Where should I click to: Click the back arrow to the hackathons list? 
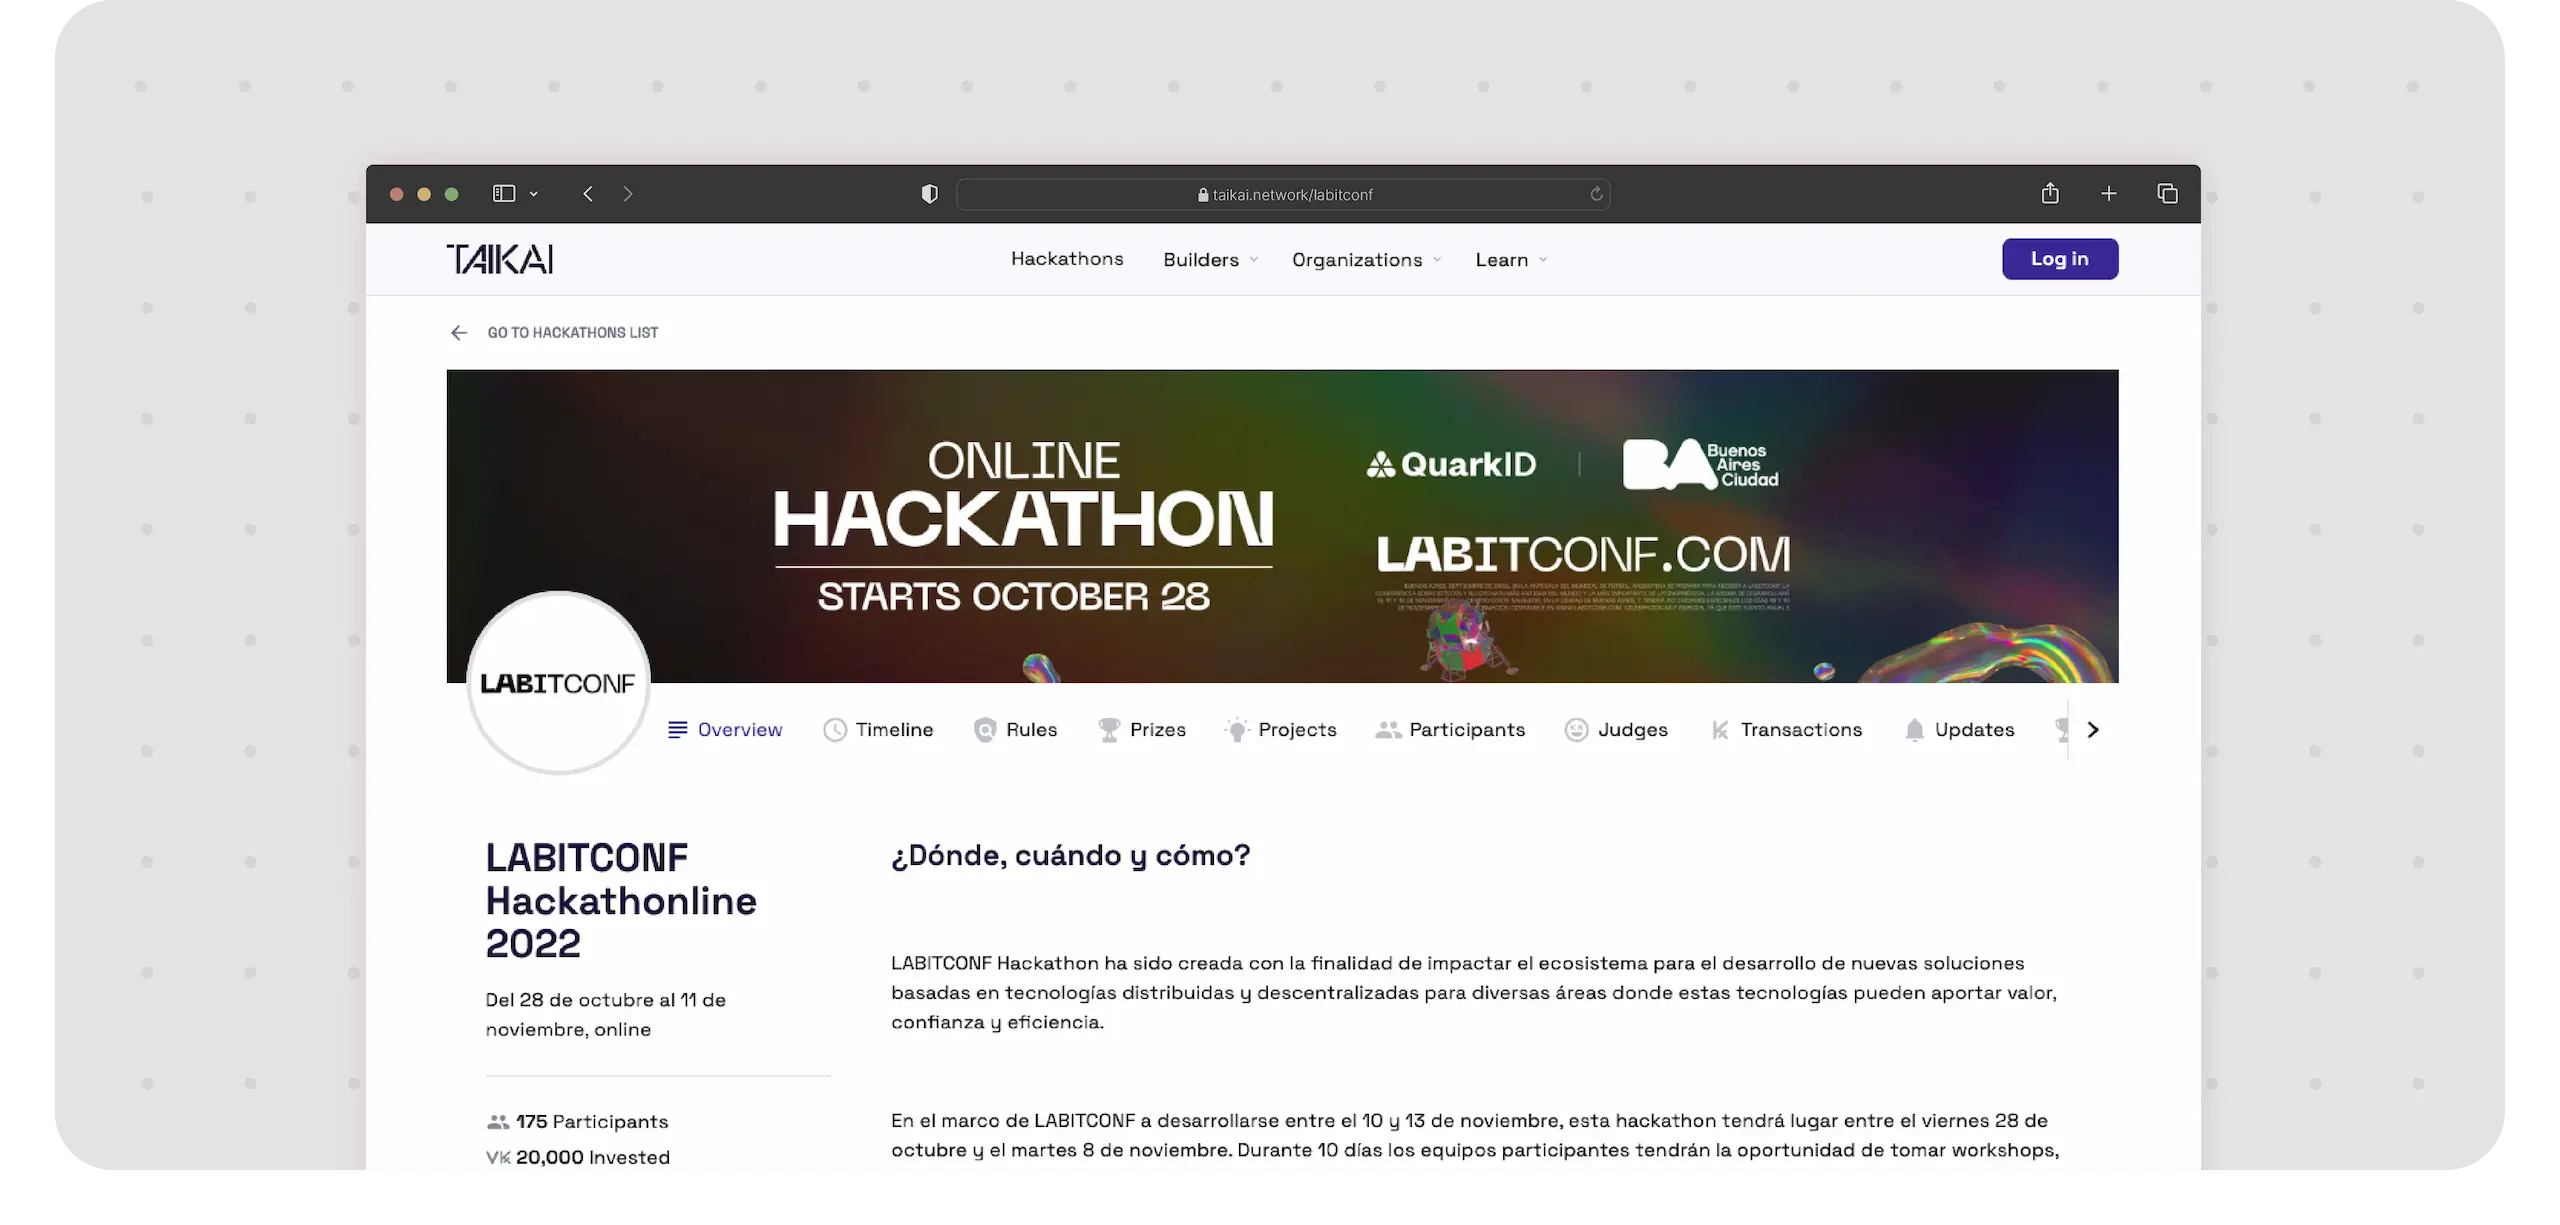458,333
